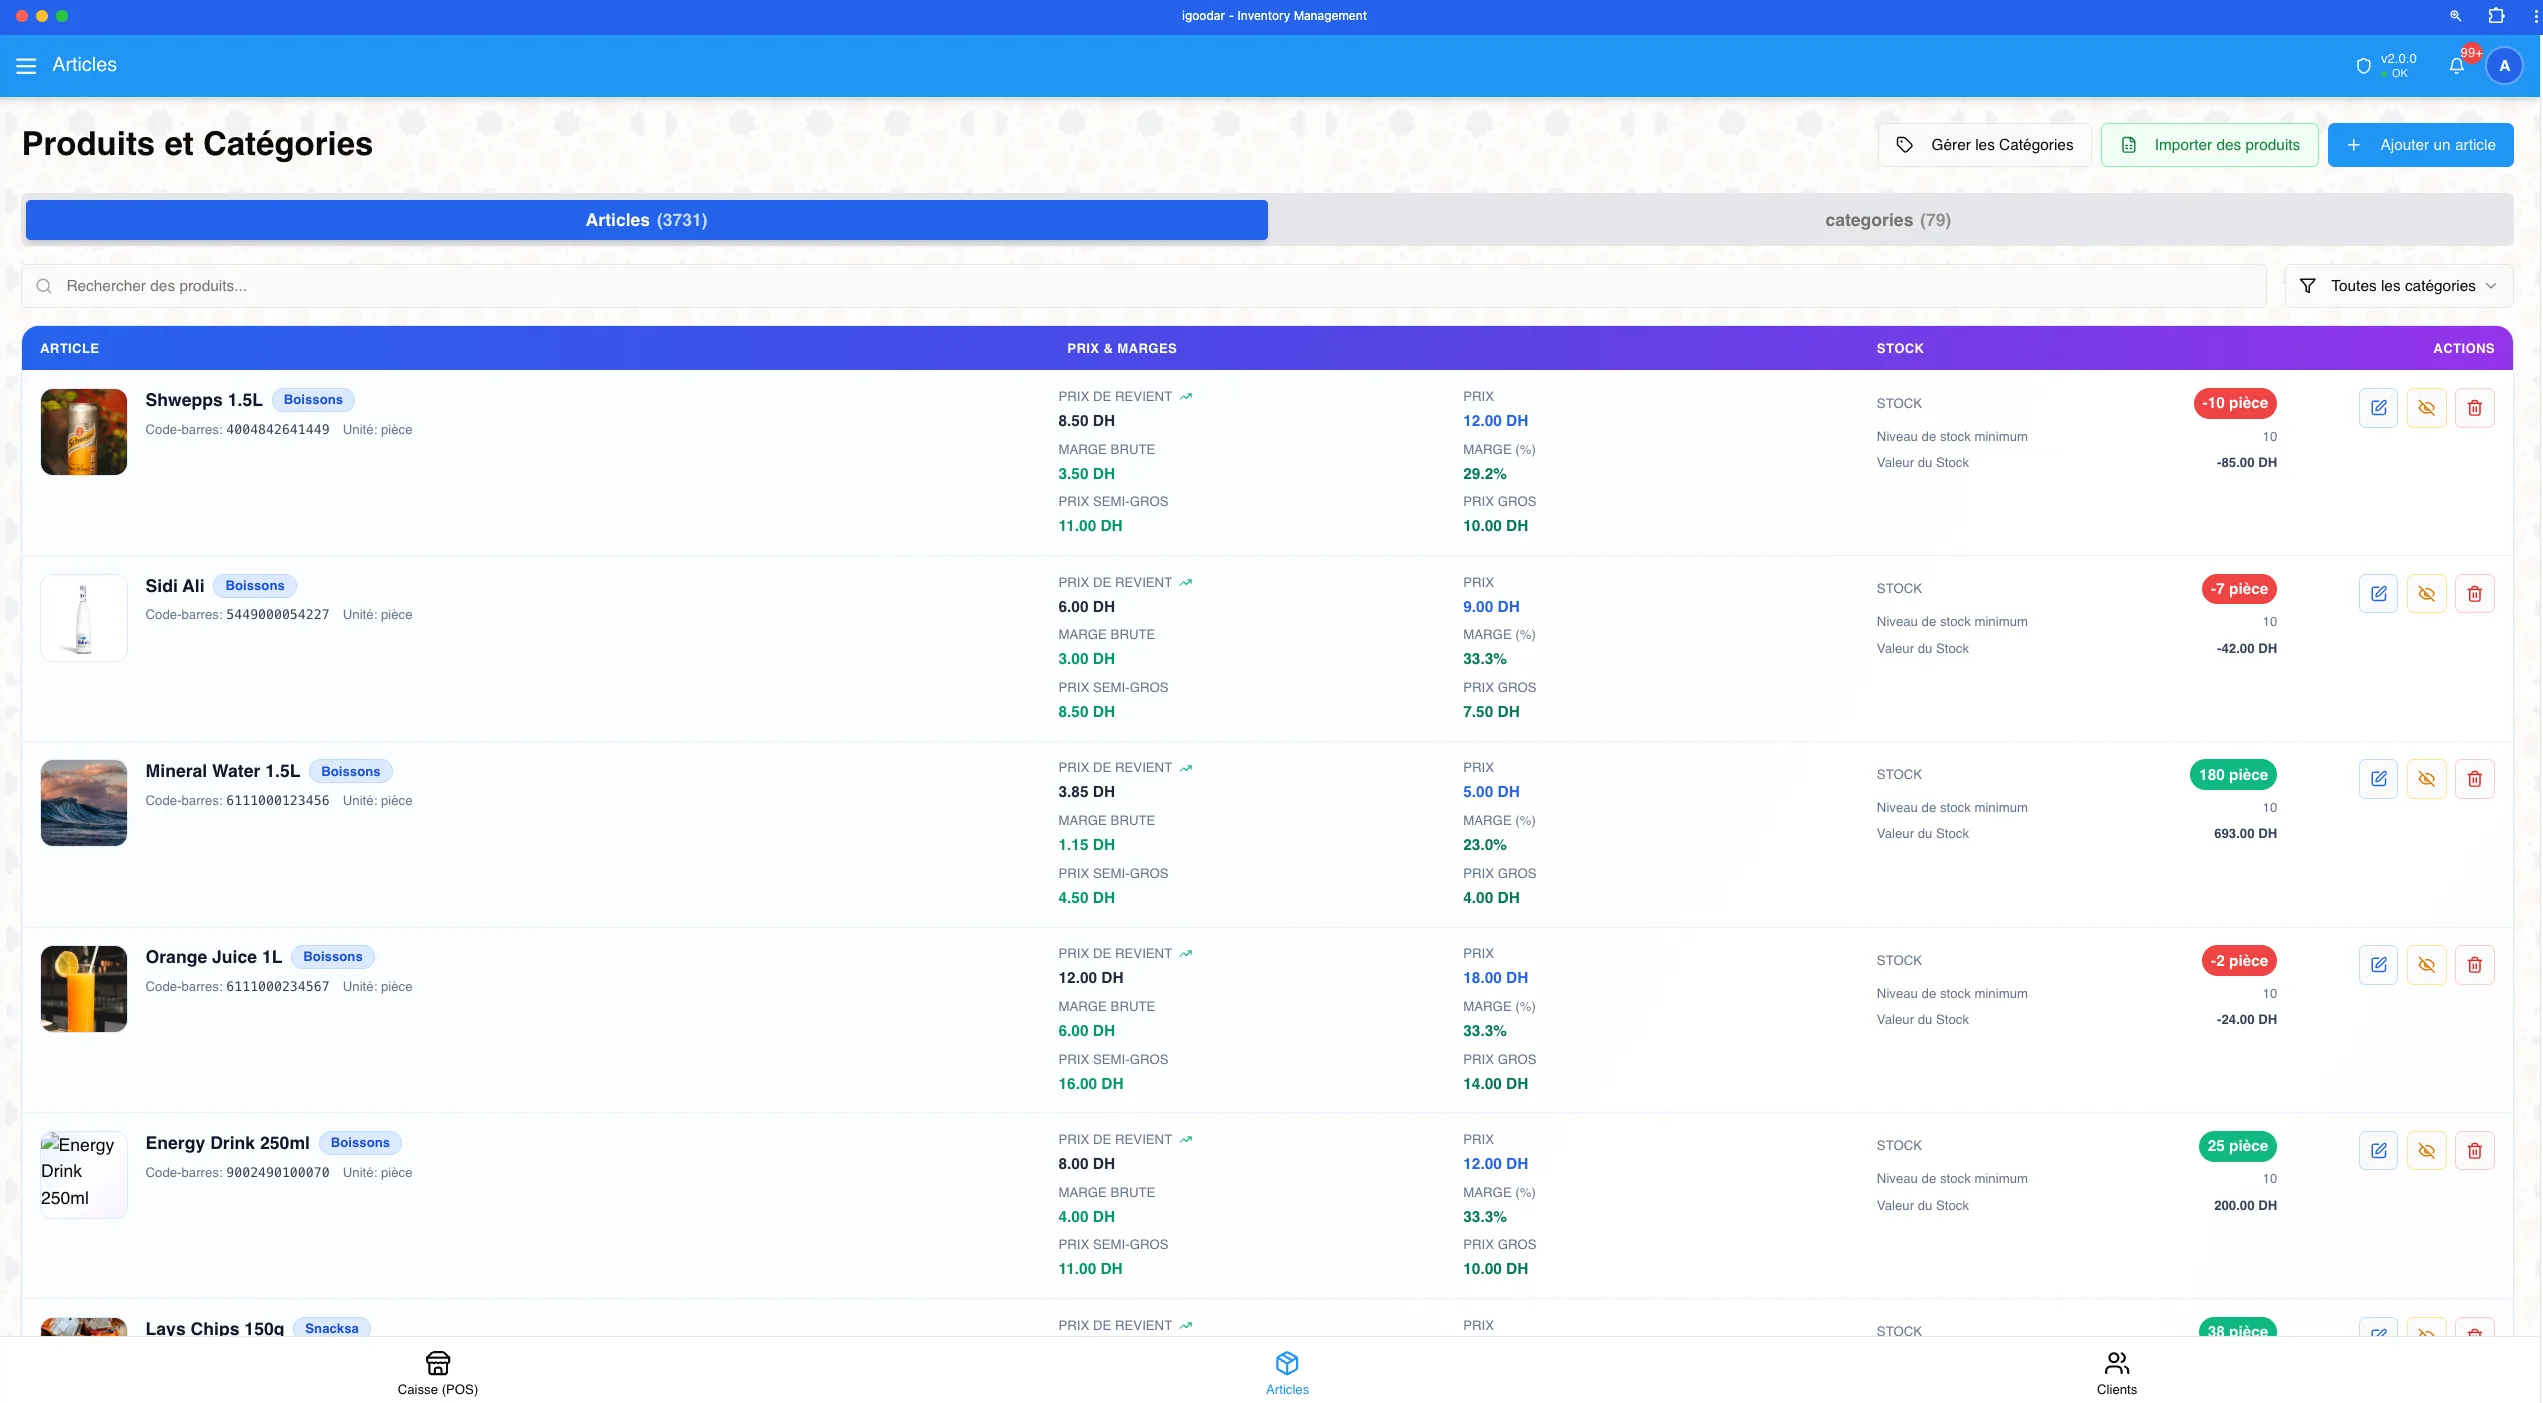
Task: Open the Caisse (POS) bottom tab
Action: [437, 1373]
